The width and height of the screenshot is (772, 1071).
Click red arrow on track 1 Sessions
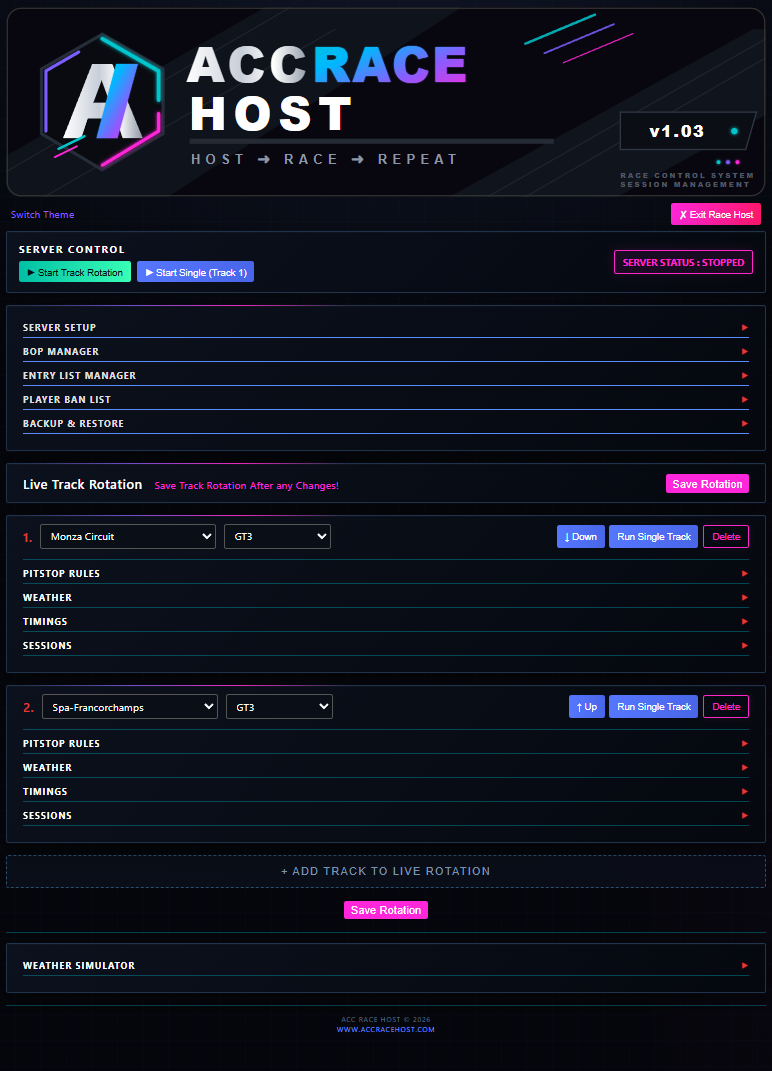click(745, 645)
